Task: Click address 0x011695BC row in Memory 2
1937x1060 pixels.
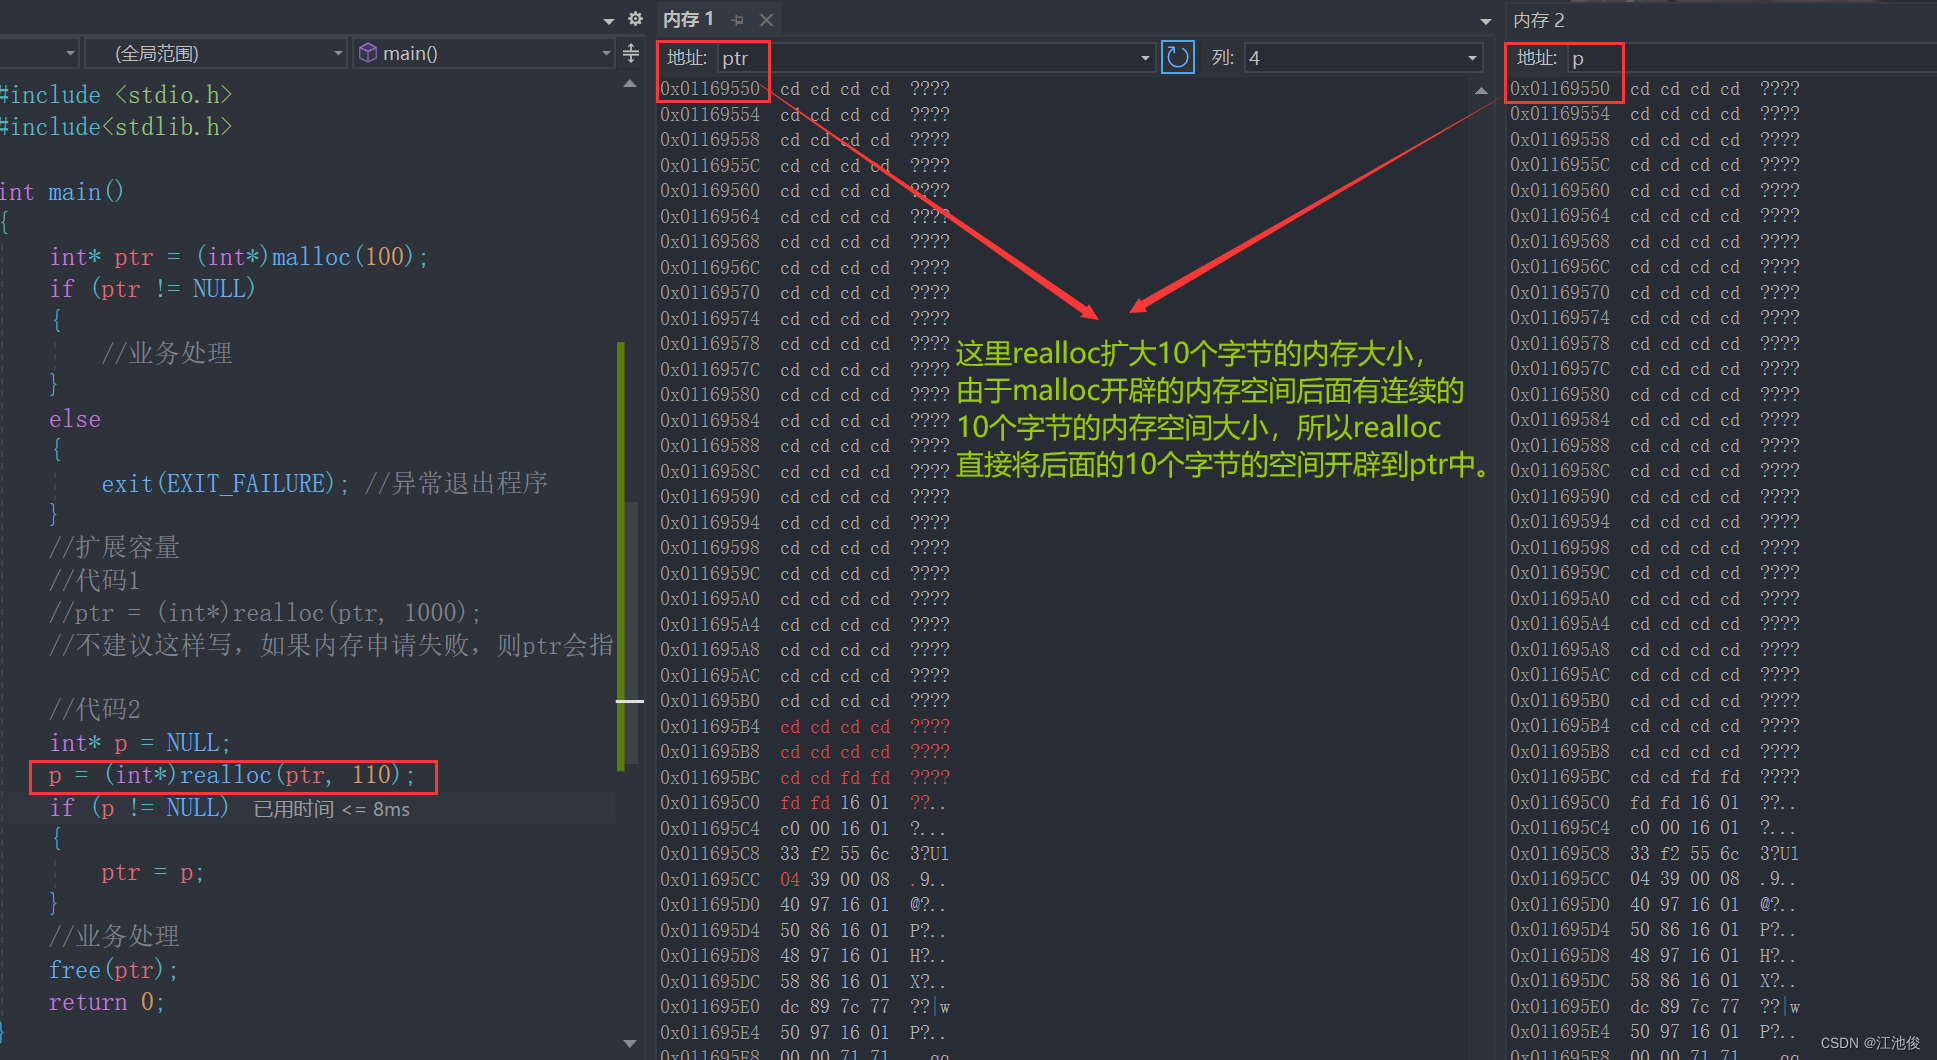Action: tap(1656, 777)
